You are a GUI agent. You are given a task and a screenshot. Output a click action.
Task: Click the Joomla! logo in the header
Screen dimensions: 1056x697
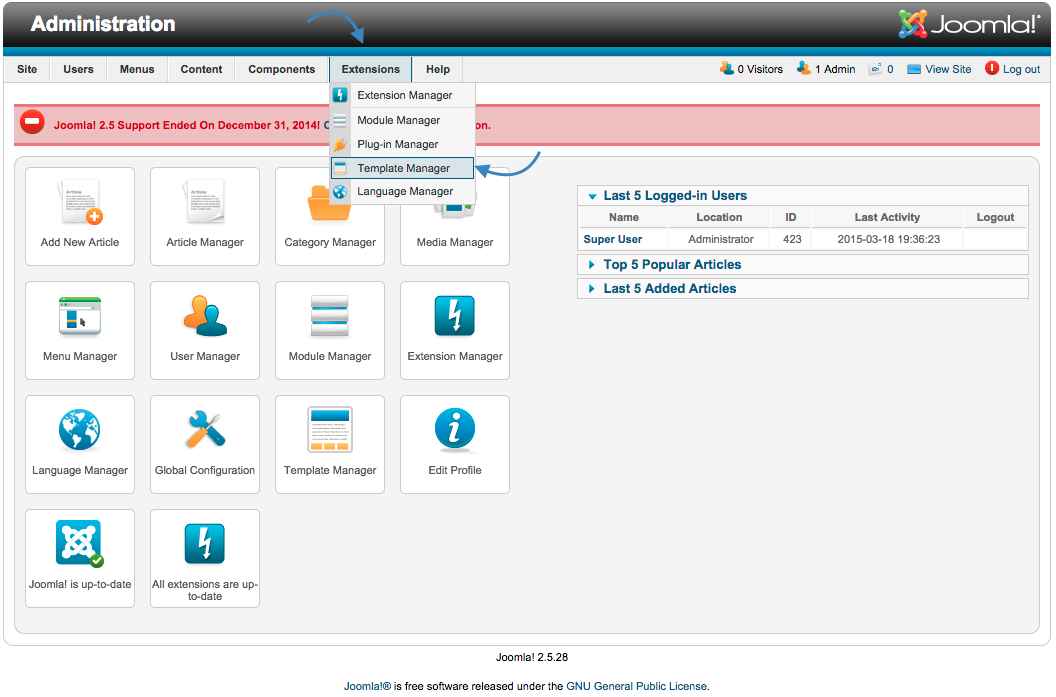point(968,24)
